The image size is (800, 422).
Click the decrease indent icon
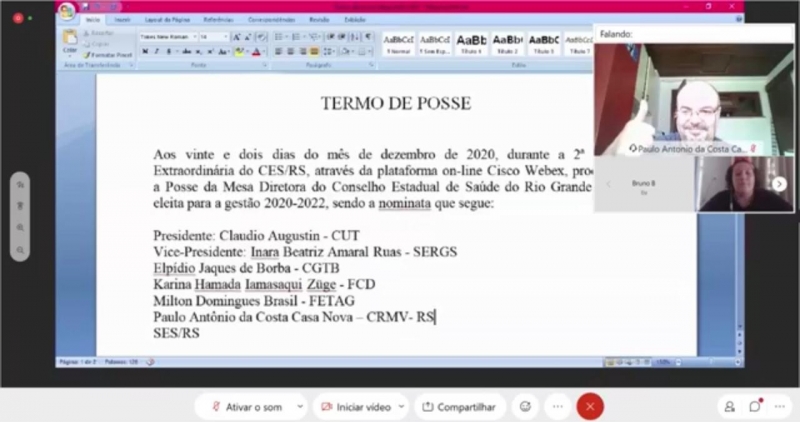click(331, 37)
